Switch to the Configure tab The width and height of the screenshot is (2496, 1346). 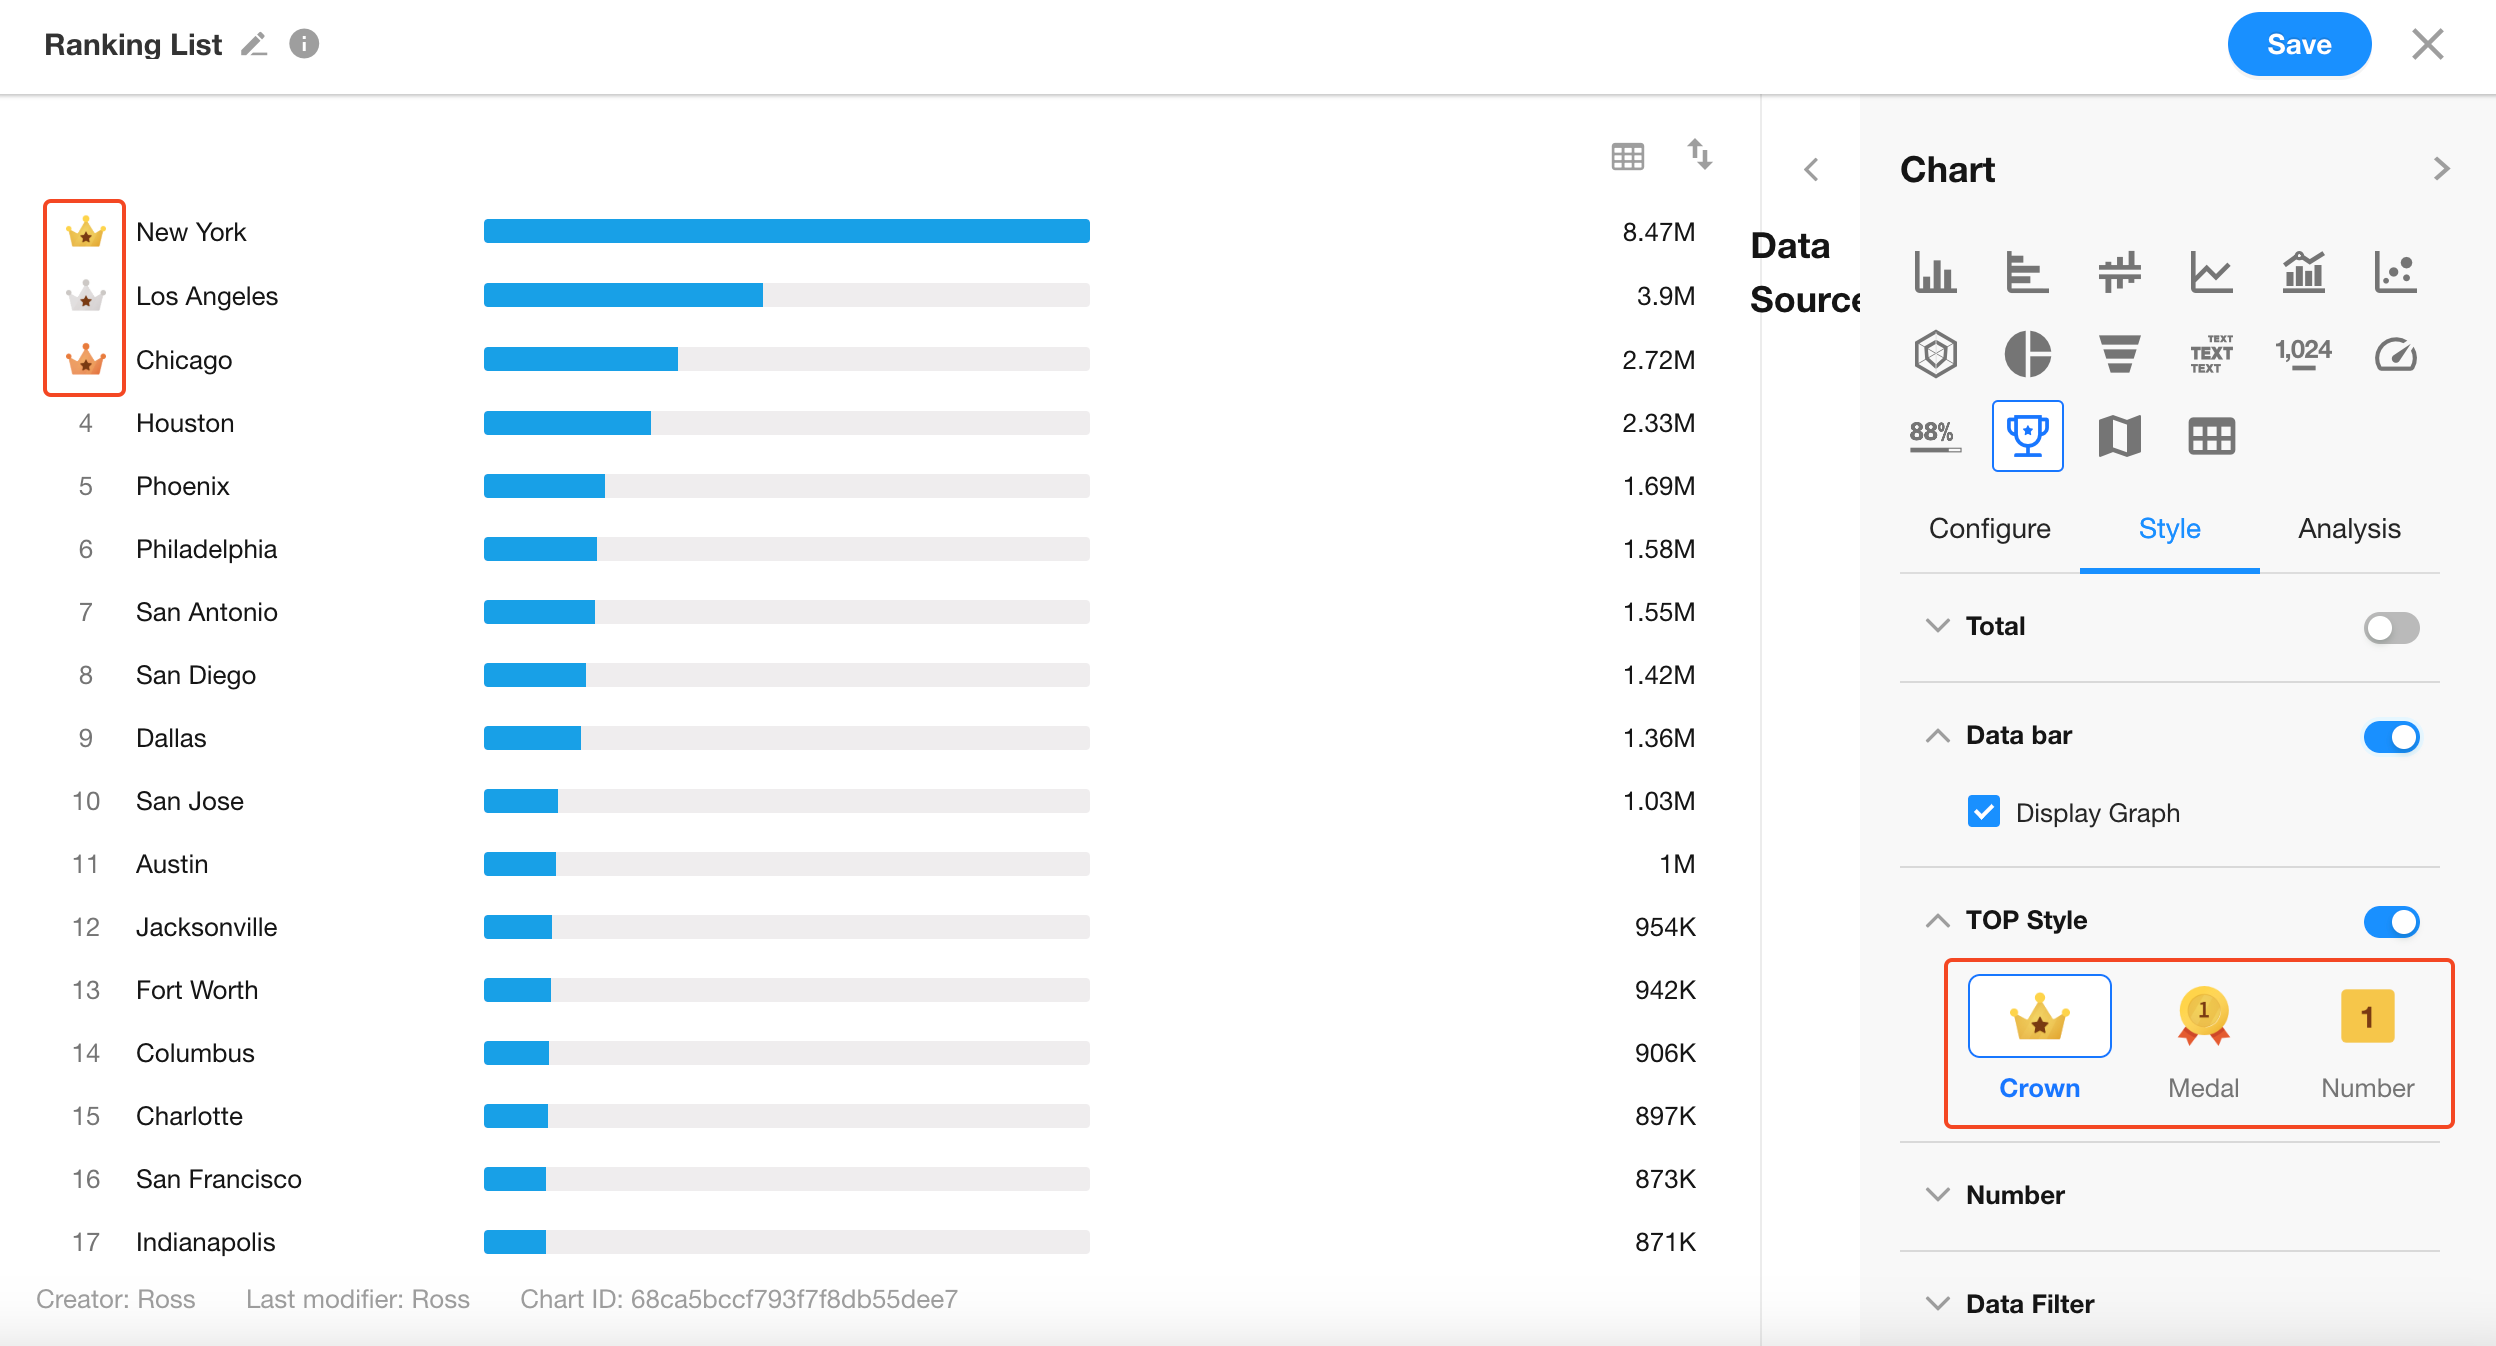tap(1989, 529)
